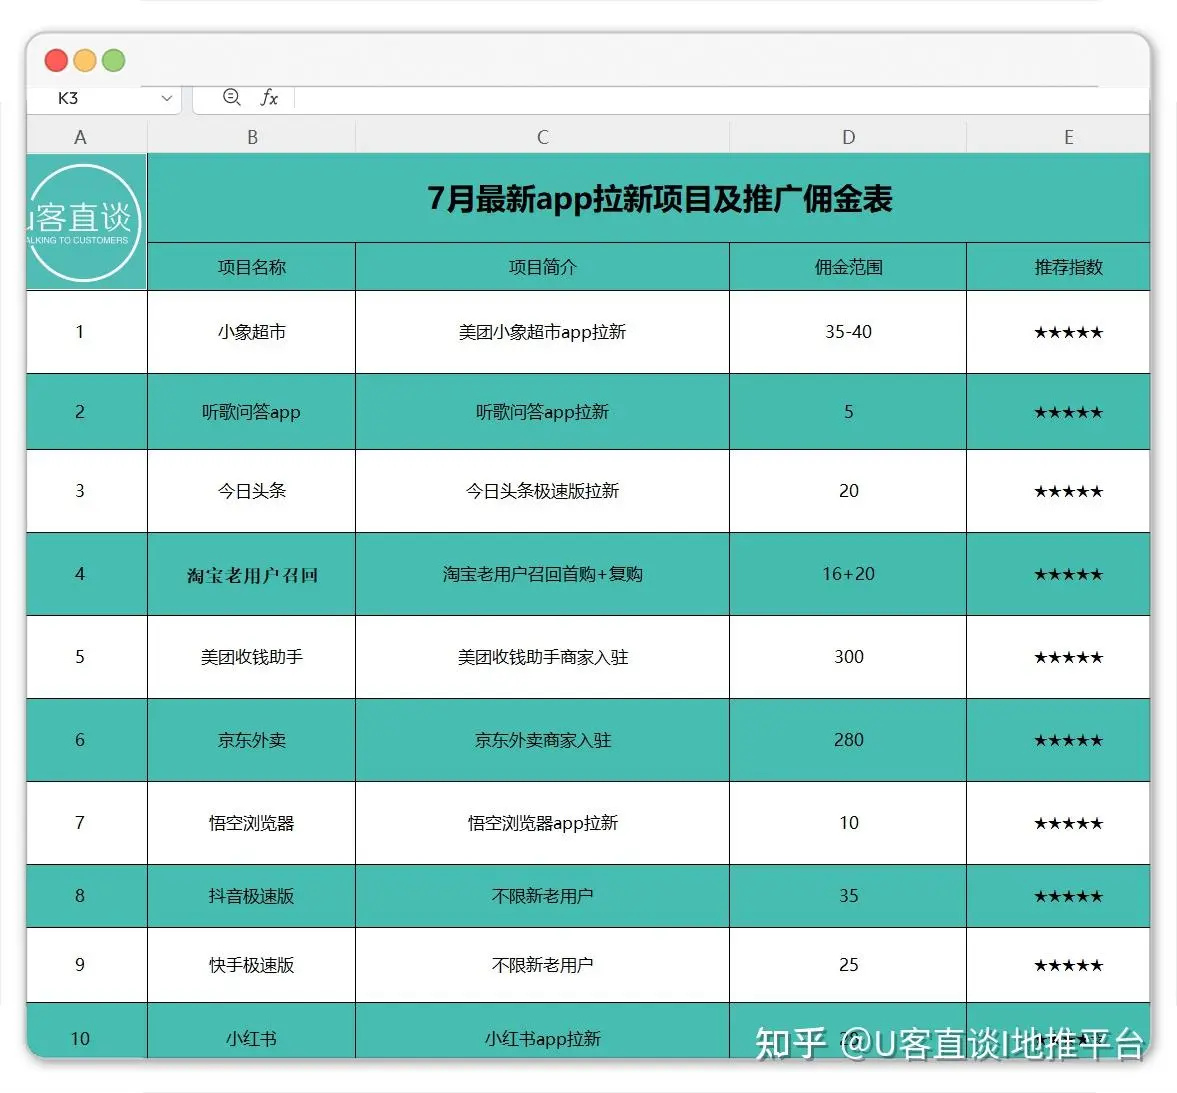Click cell 悟空浏览器
1177x1093 pixels.
click(x=251, y=823)
